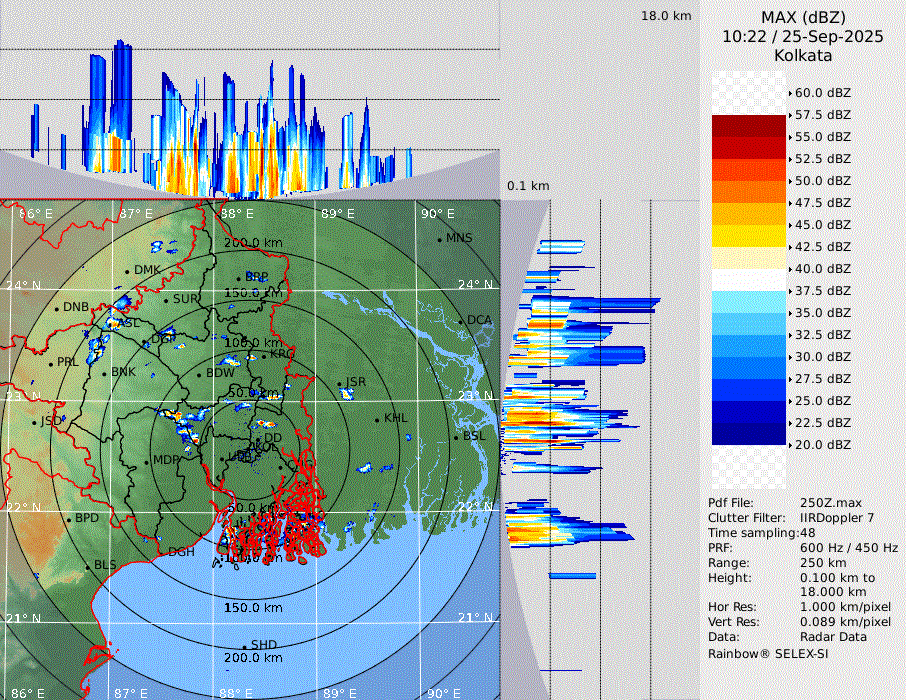906x700 pixels.
Task: Click the 20.0 dBZ legend label
Action: [x=822, y=445]
